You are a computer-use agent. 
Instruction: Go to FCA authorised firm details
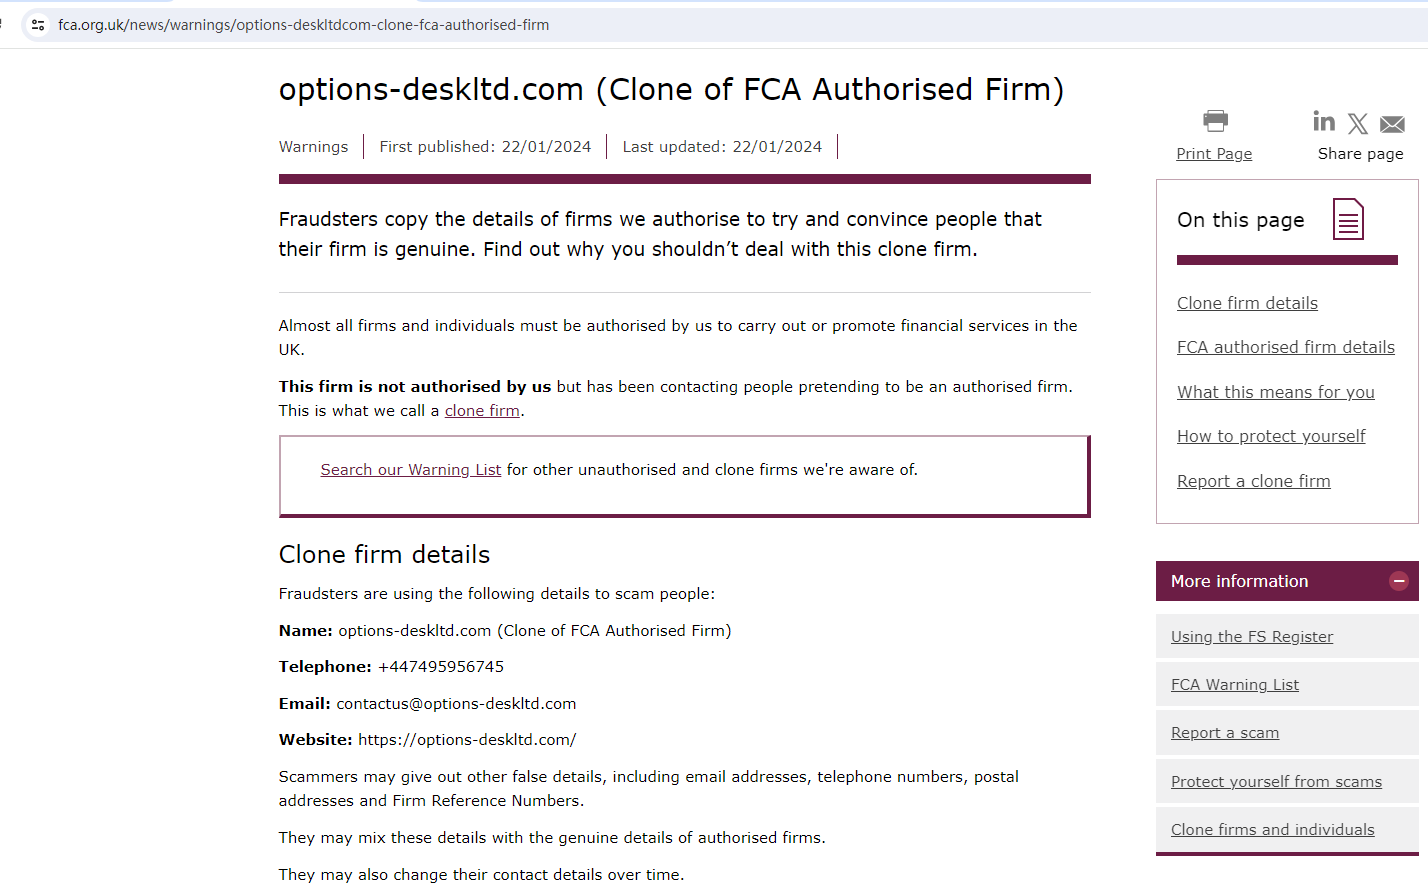[1285, 347]
